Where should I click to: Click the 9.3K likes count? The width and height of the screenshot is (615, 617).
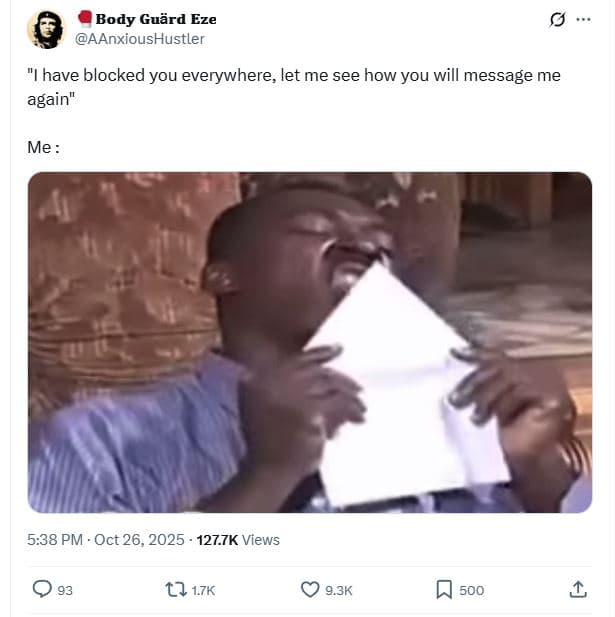pos(338,590)
